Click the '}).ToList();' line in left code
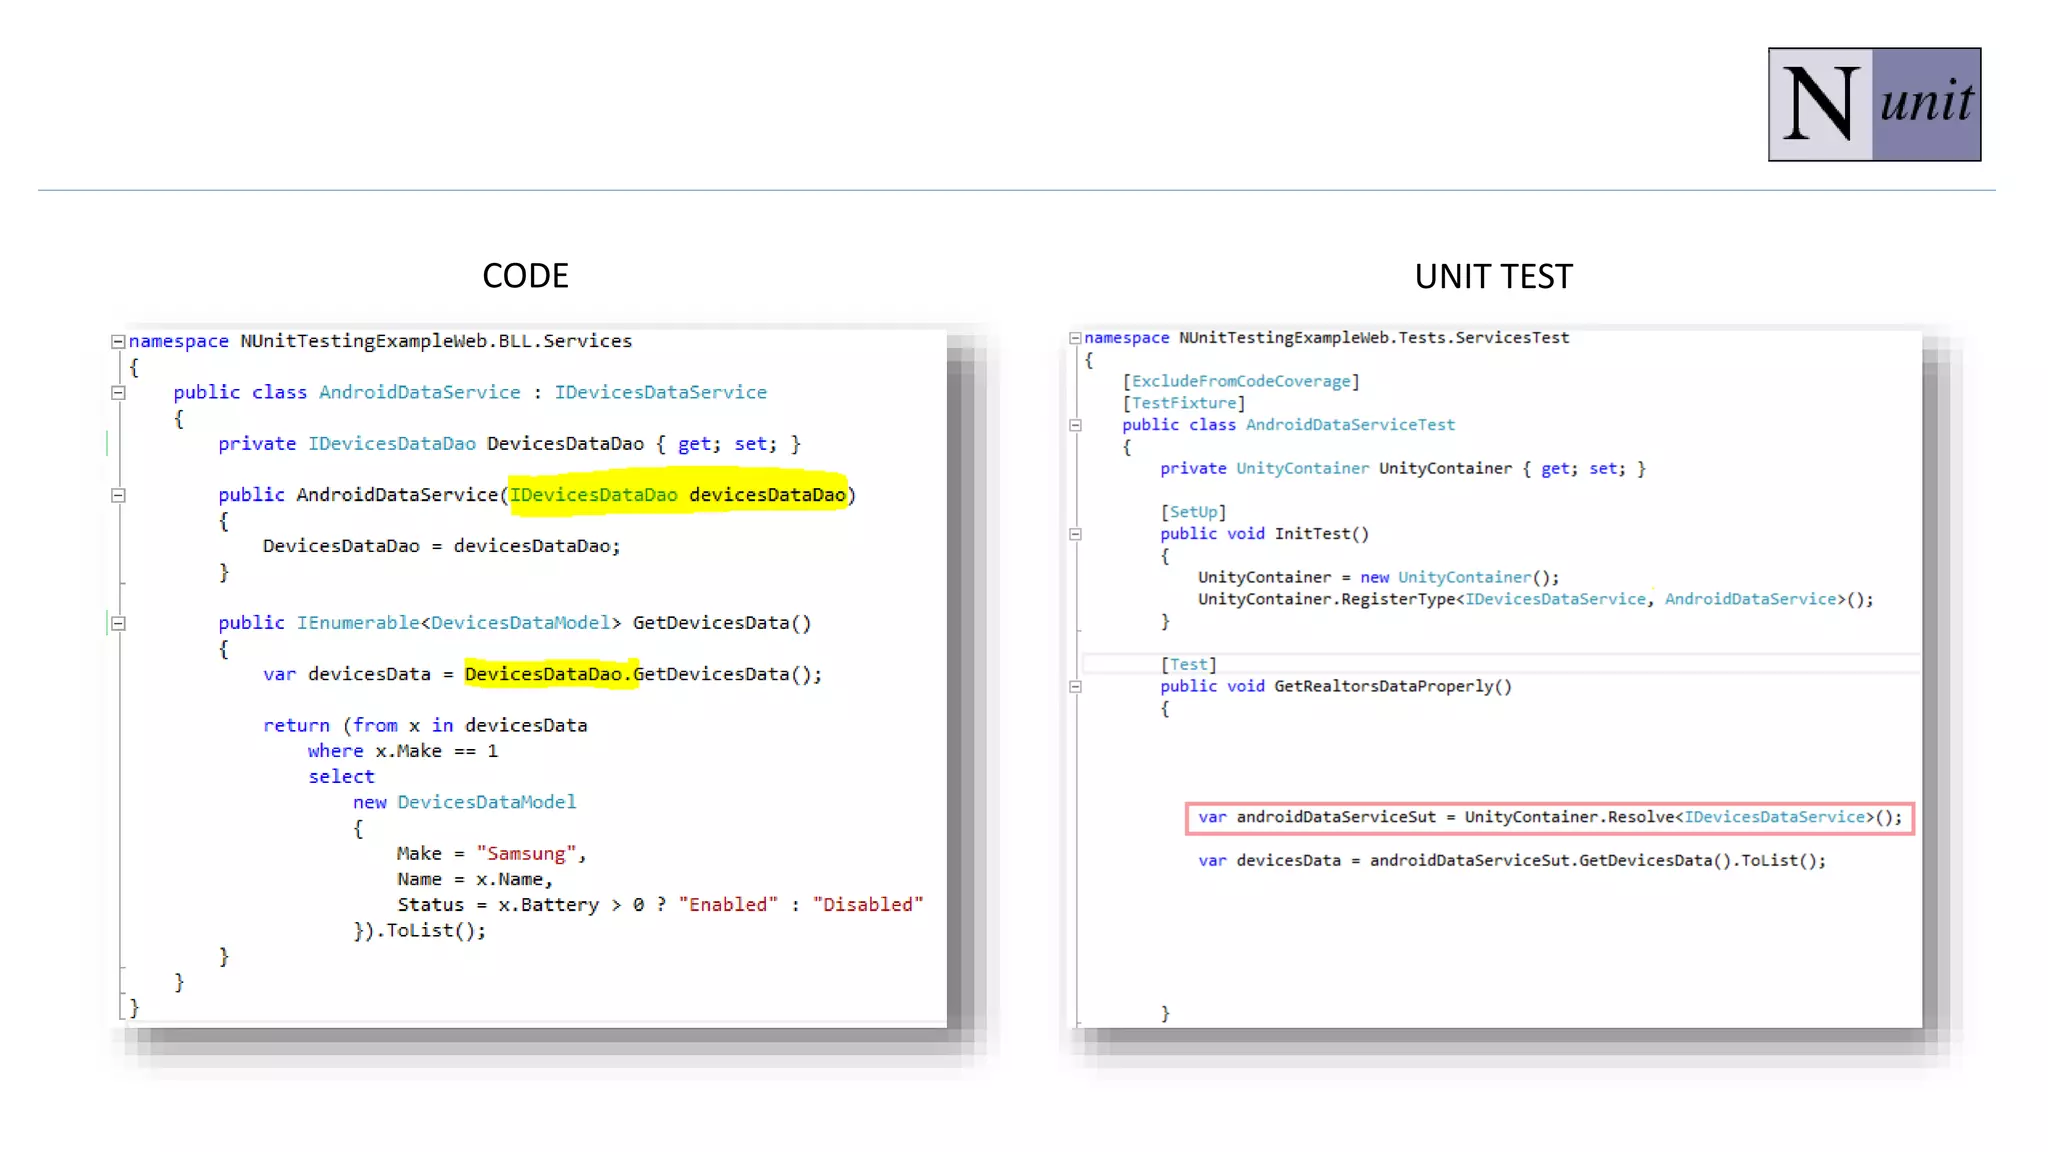 [419, 930]
